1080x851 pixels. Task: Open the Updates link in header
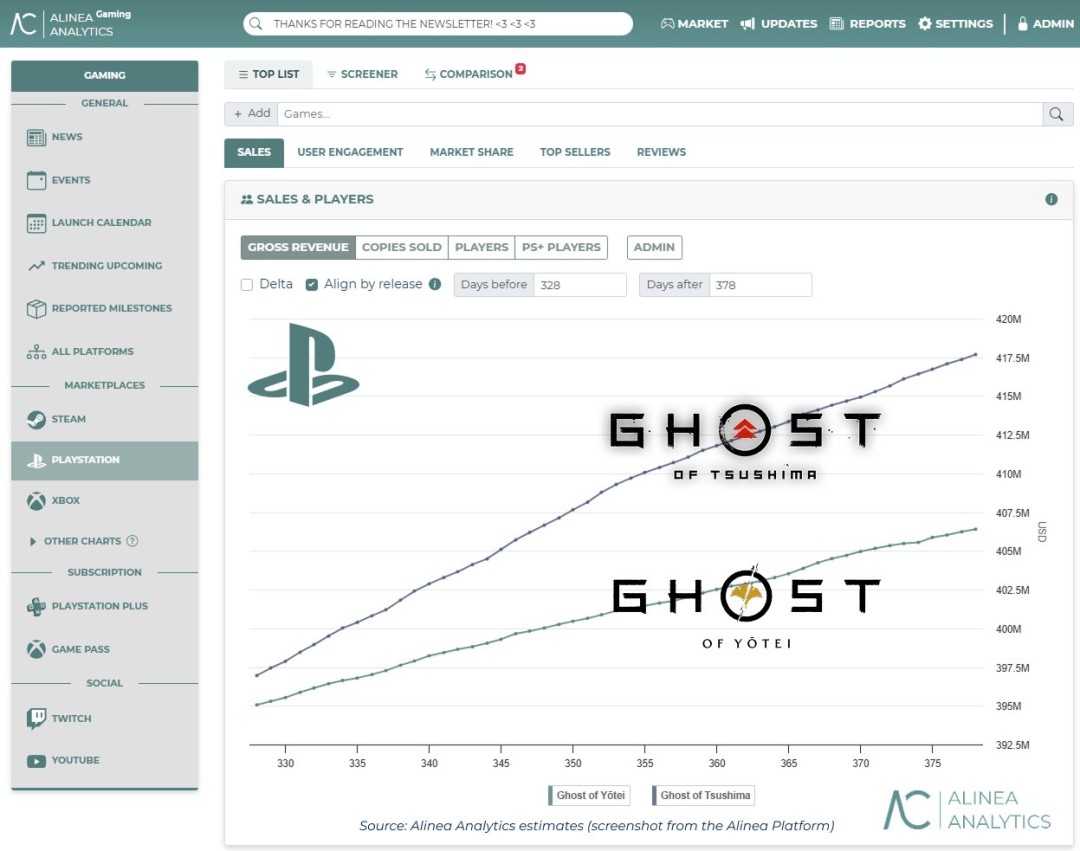[779, 23]
